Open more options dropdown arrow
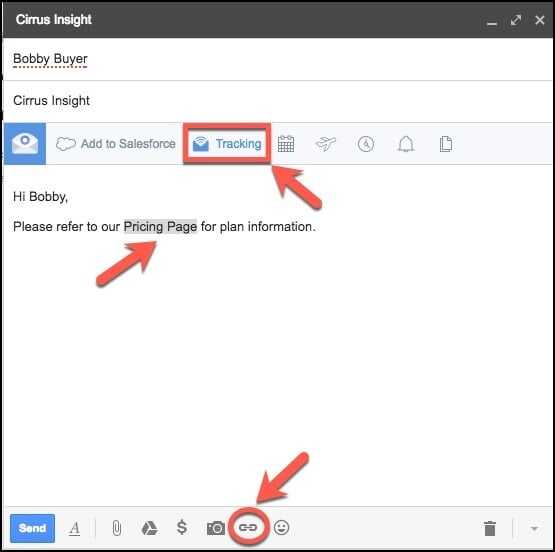 (x=534, y=529)
